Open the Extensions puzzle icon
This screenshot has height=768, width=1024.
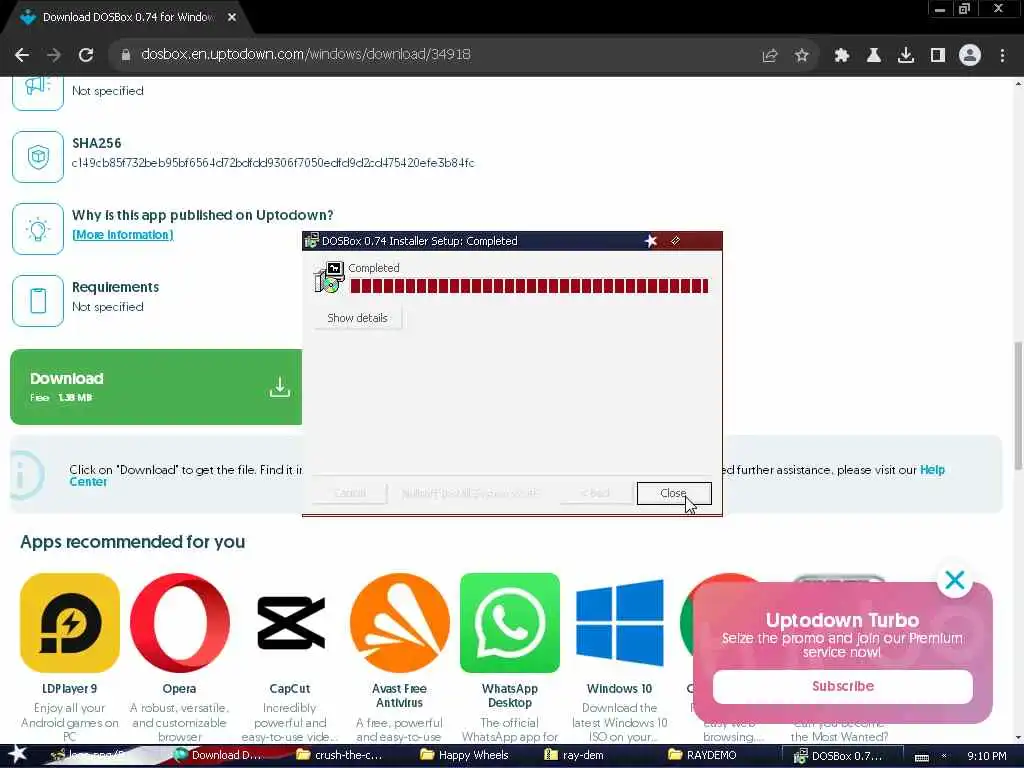pos(842,56)
